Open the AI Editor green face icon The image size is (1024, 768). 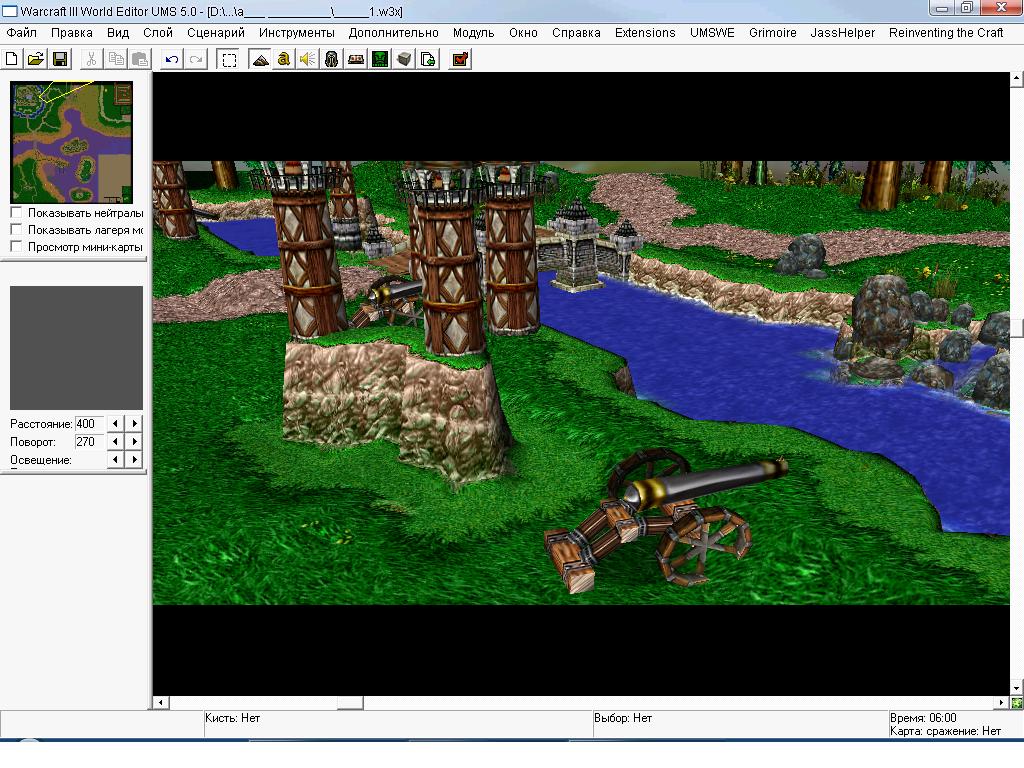[x=380, y=59]
